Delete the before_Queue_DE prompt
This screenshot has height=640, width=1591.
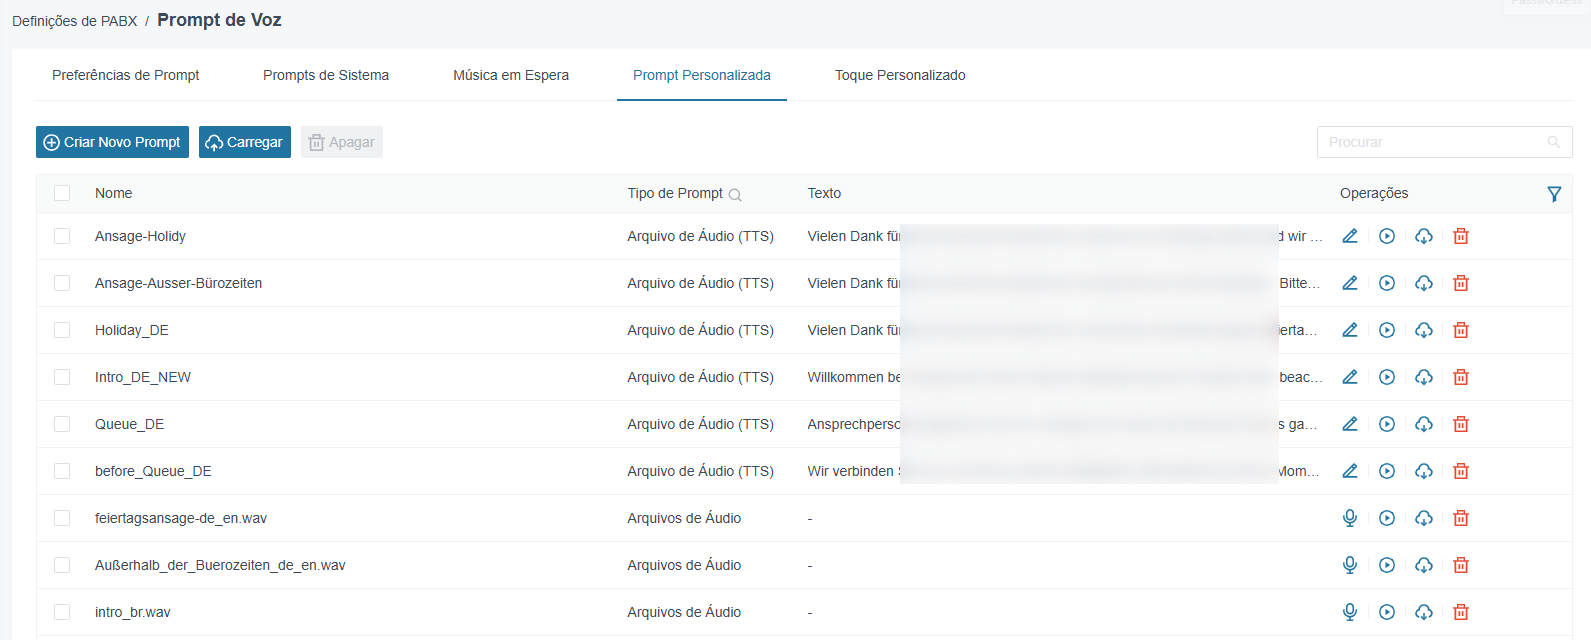tap(1461, 471)
